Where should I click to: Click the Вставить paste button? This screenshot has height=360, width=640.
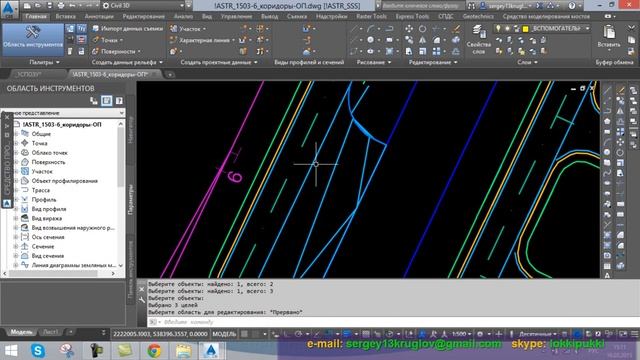[609, 37]
